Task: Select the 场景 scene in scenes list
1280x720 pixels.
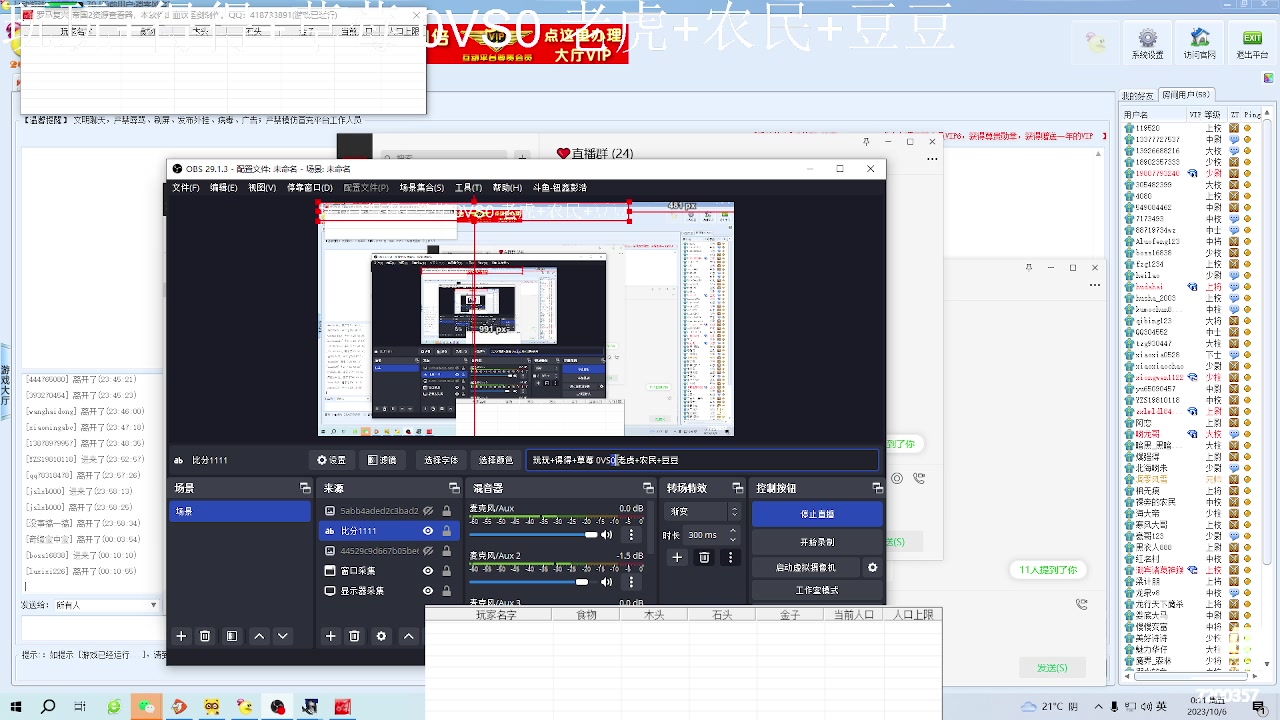Action: (240, 511)
